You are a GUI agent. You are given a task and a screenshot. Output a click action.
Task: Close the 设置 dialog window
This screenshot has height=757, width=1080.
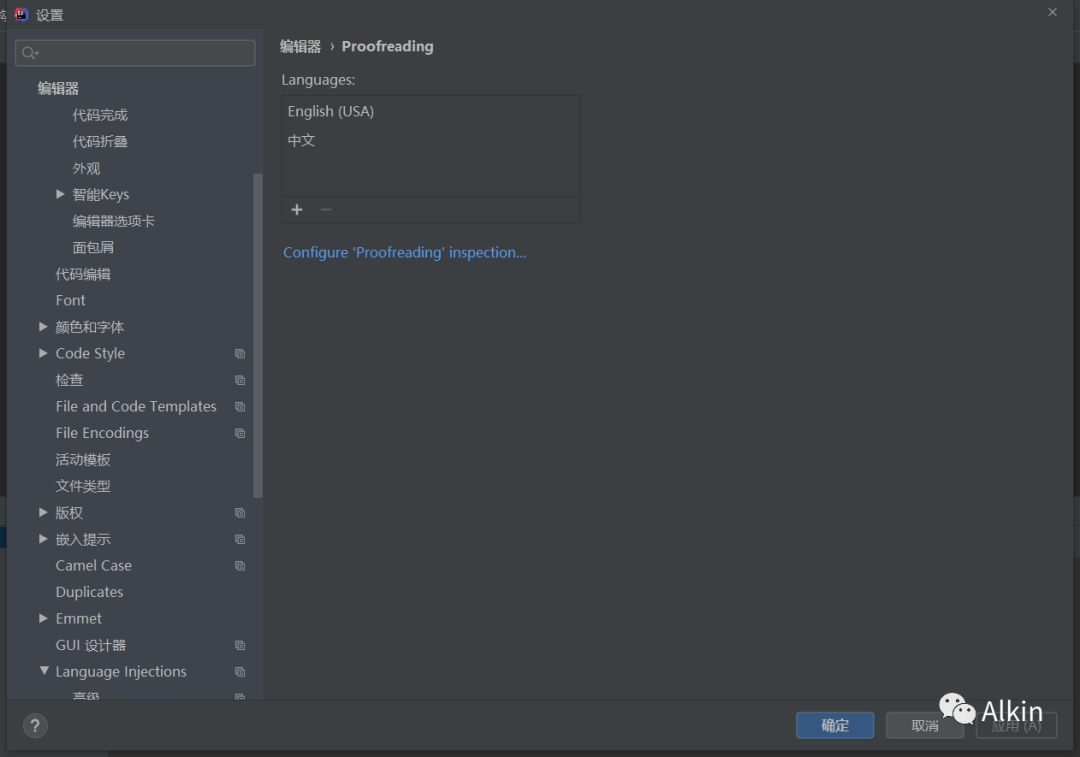click(x=1052, y=12)
